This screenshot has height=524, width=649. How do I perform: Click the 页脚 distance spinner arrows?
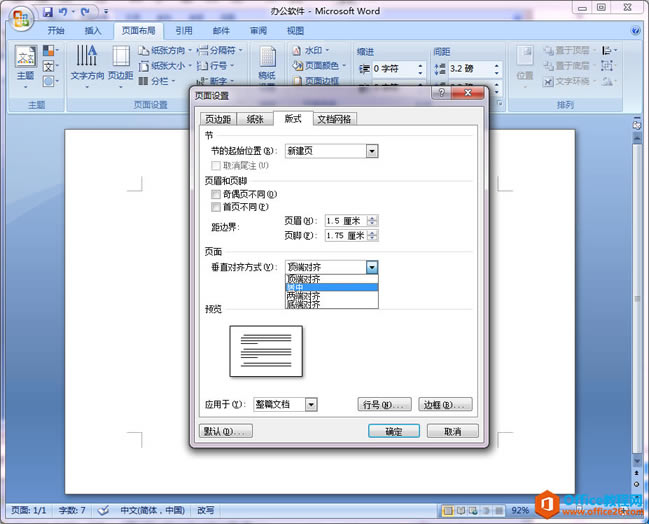[373, 236]
